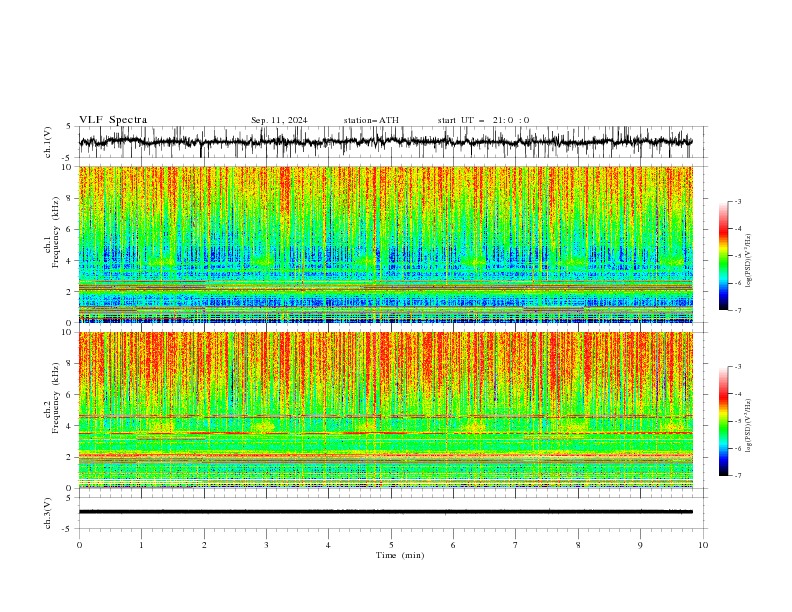Click the "9" tick on time axis
This screenshot has width=792, height=612.
[x=640, y=545]
